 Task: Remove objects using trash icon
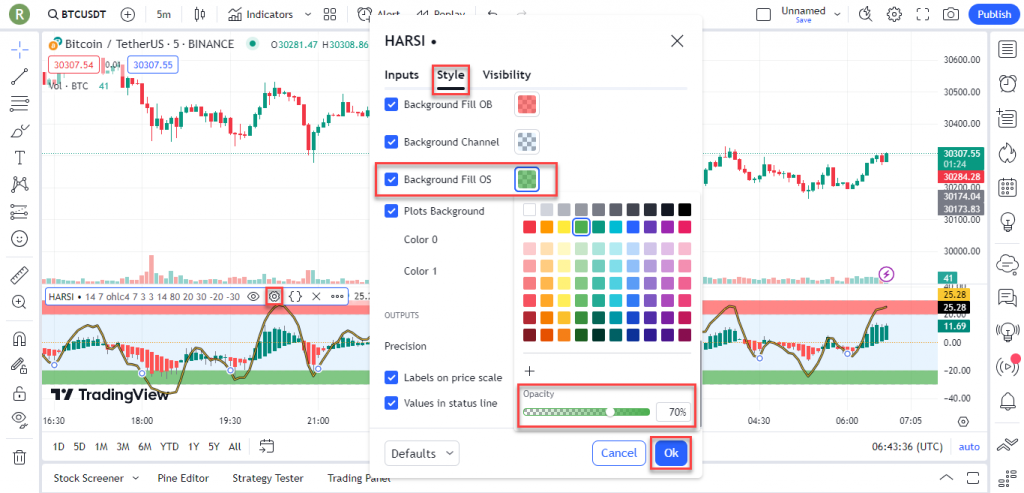[20, 457]
